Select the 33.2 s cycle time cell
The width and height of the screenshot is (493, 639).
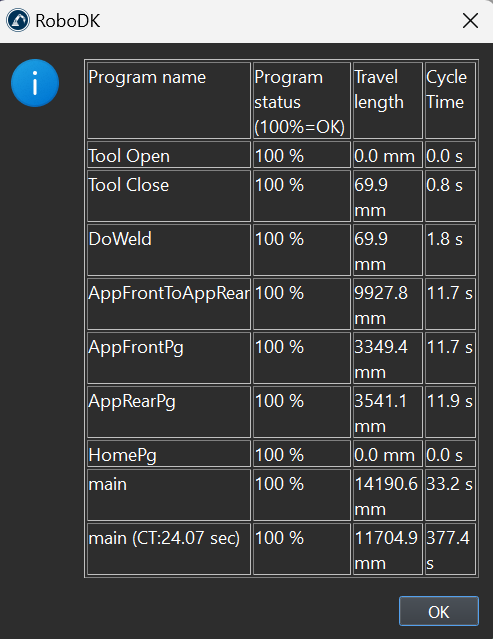pos(450,495)
